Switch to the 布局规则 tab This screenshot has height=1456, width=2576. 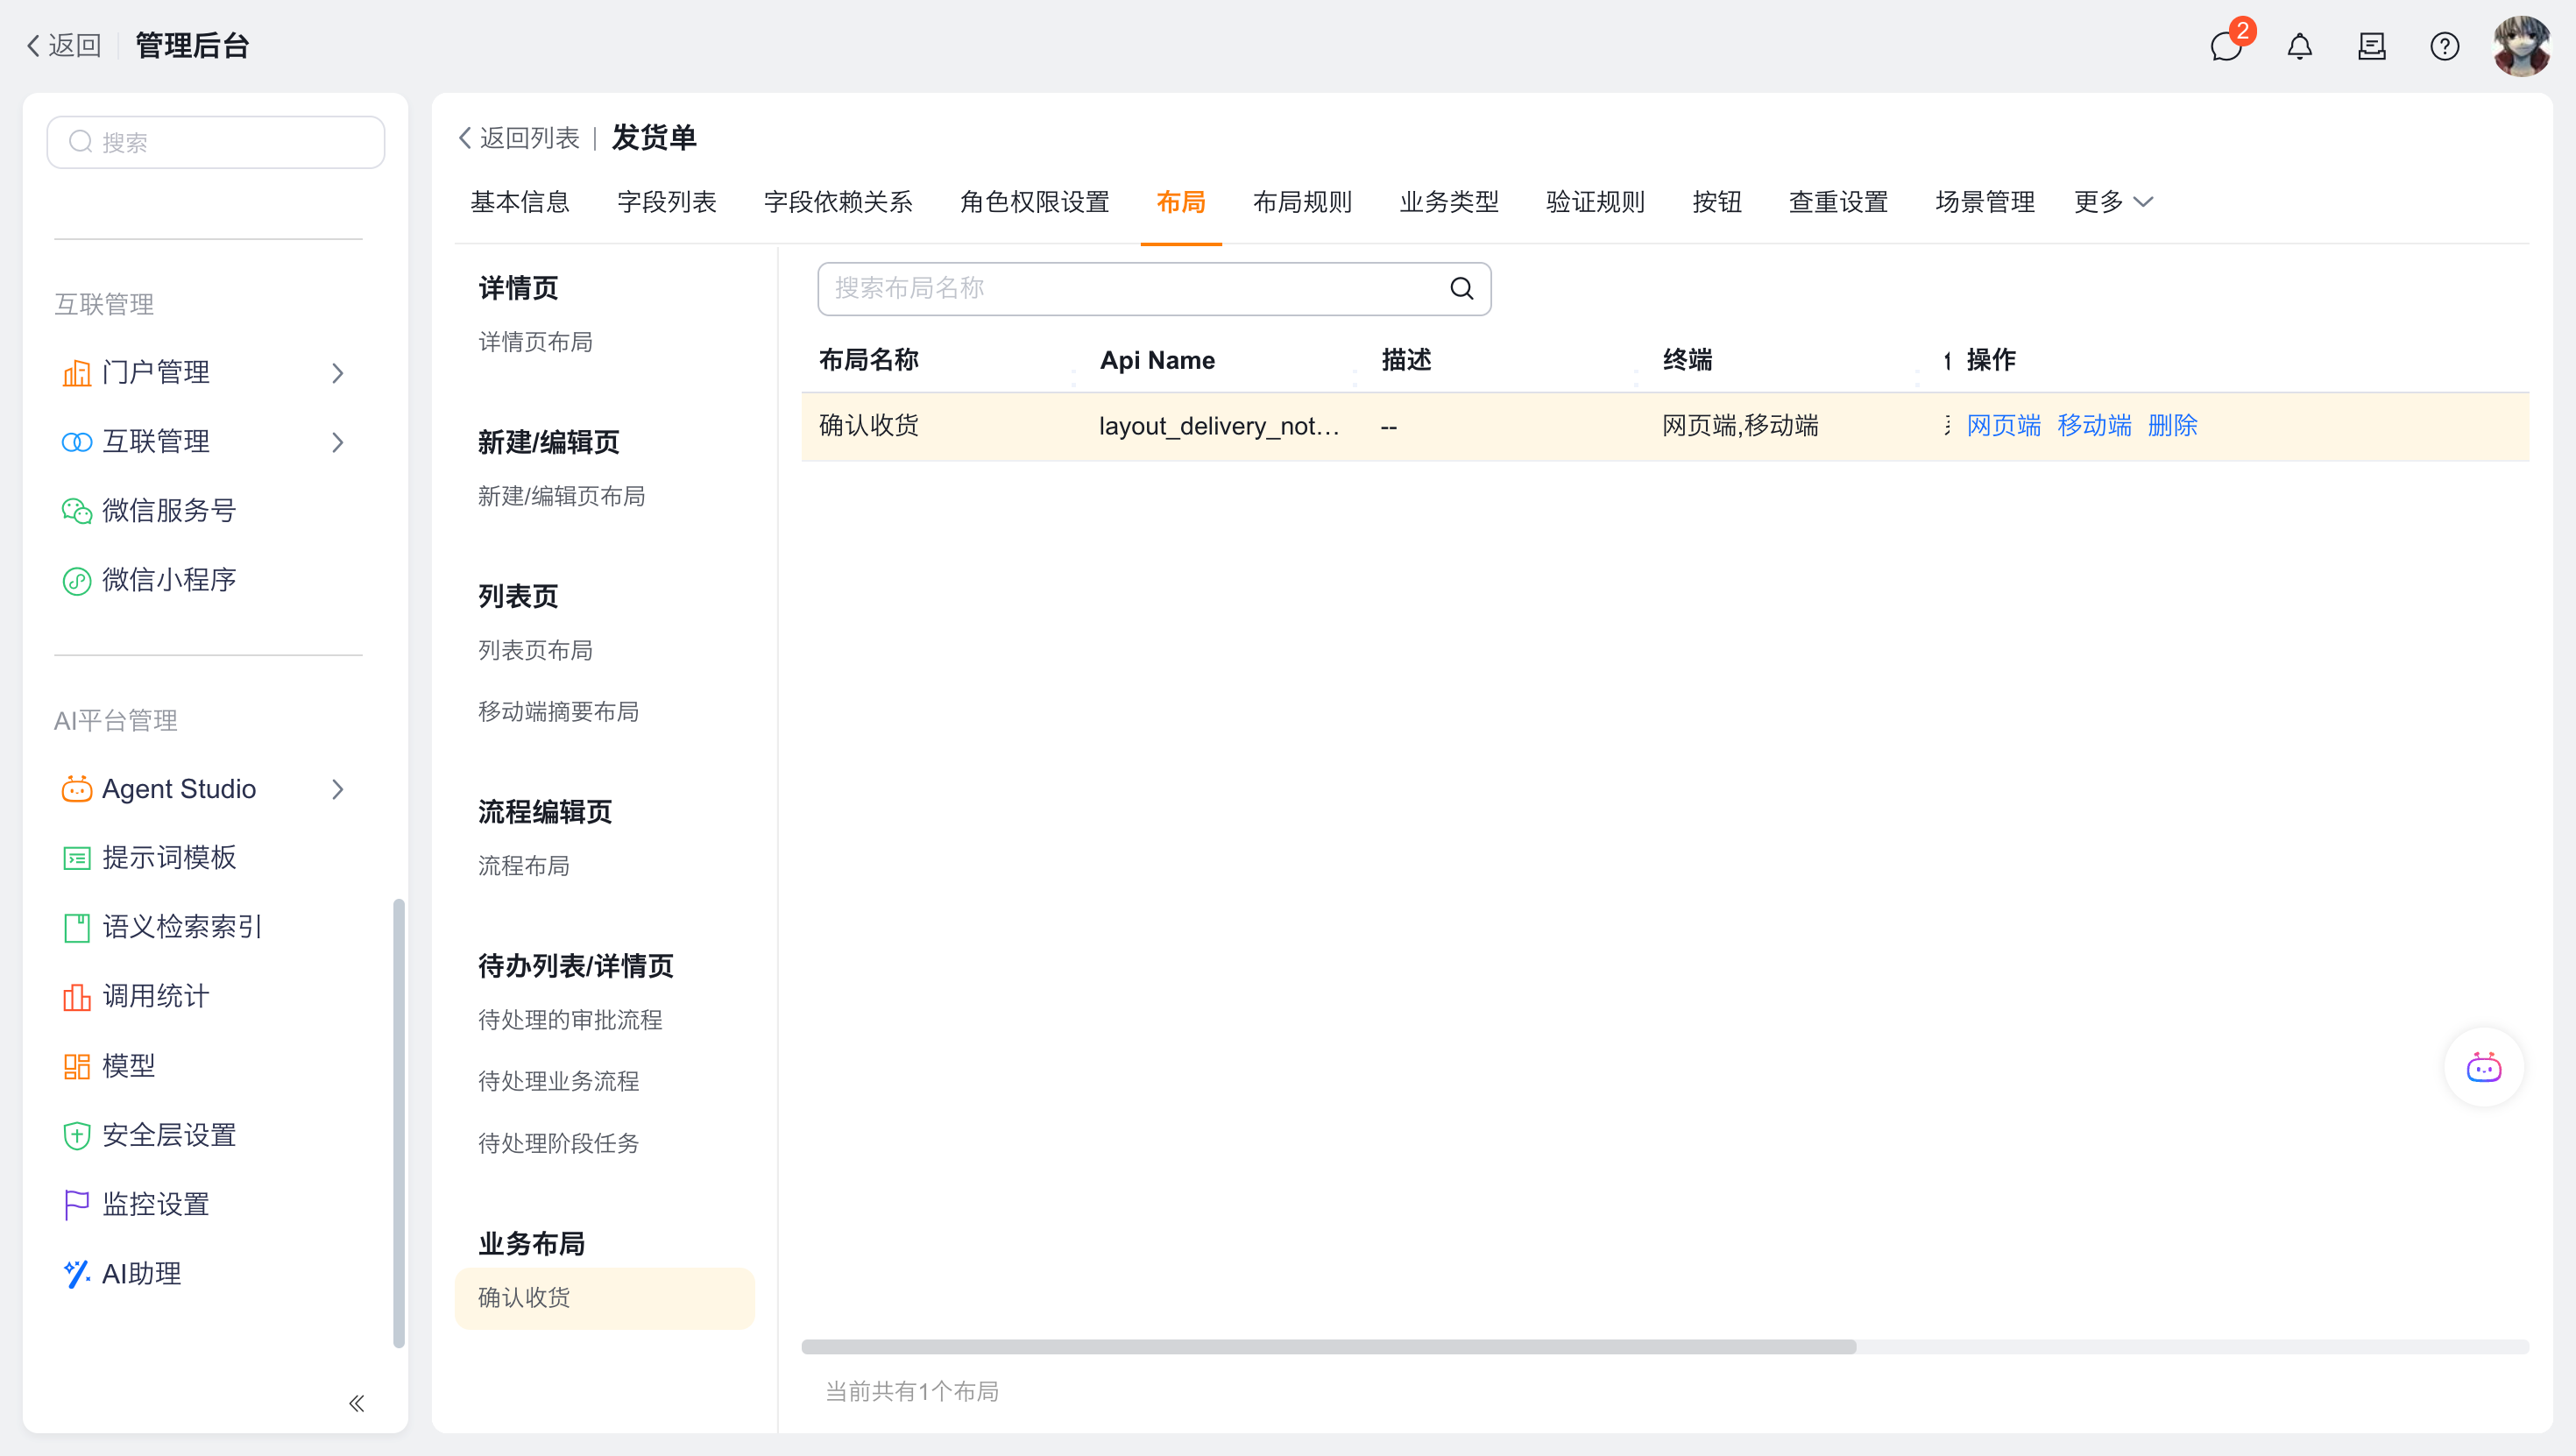(1302, 202)
